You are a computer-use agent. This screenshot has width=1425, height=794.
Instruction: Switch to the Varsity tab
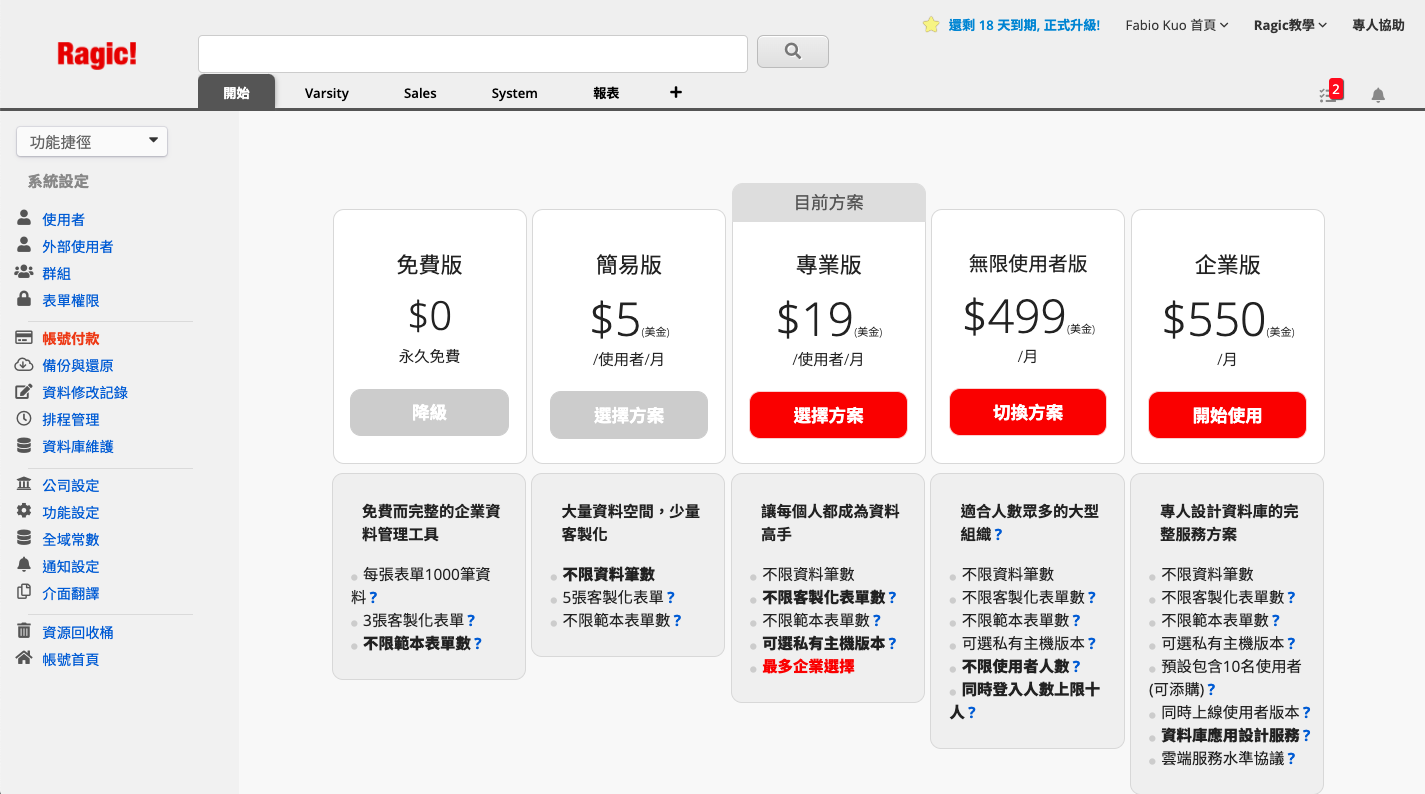[327, 93]
